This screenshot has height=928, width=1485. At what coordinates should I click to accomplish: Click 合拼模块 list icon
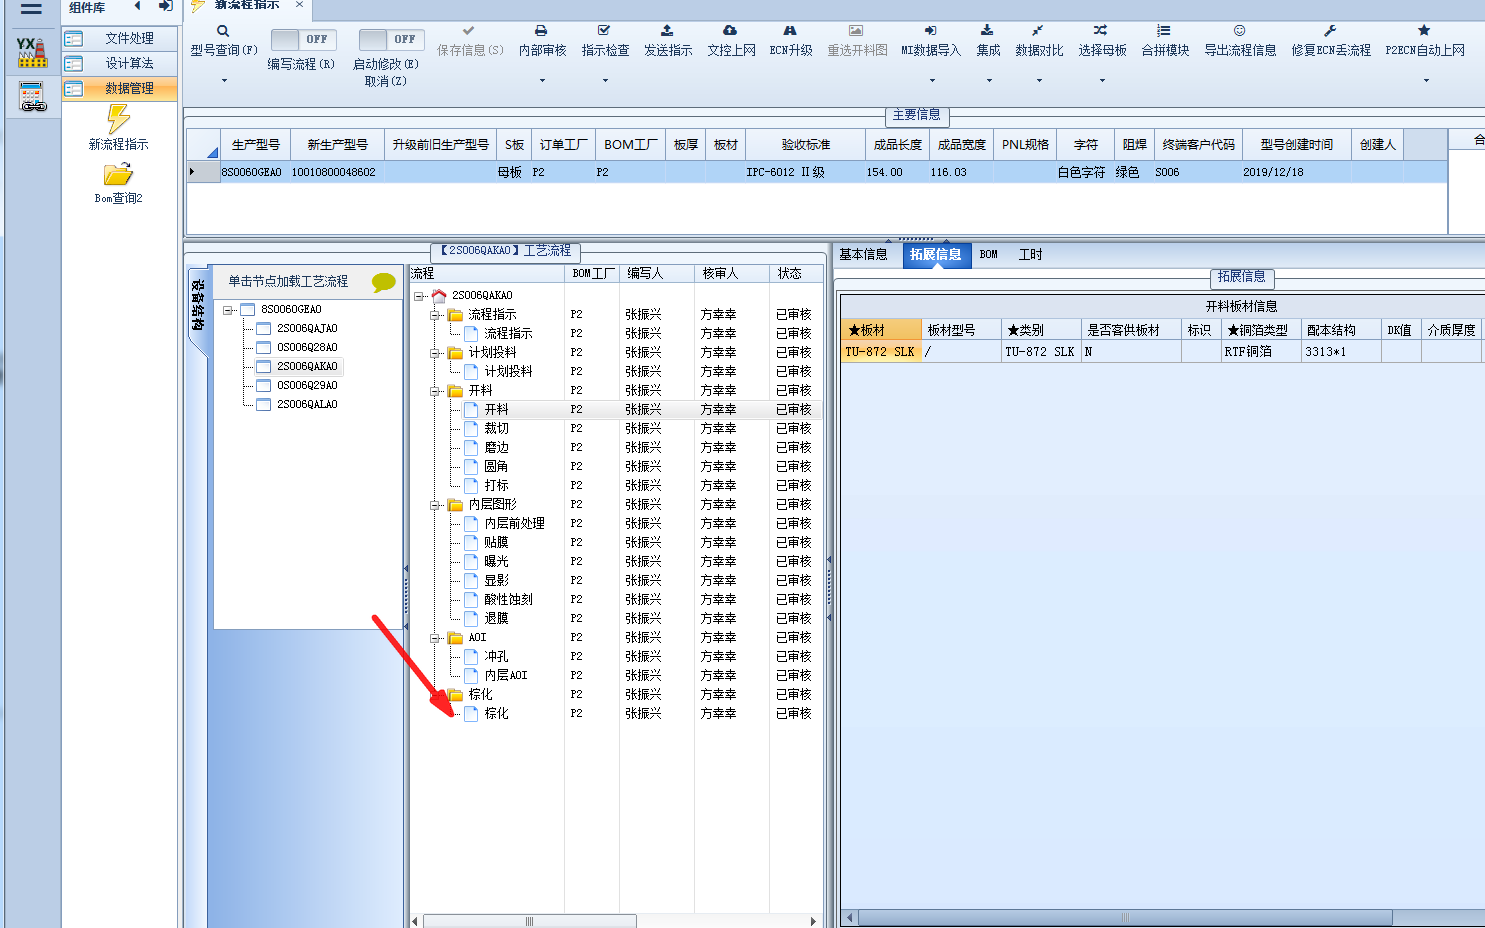click(x=1164, y=31)
